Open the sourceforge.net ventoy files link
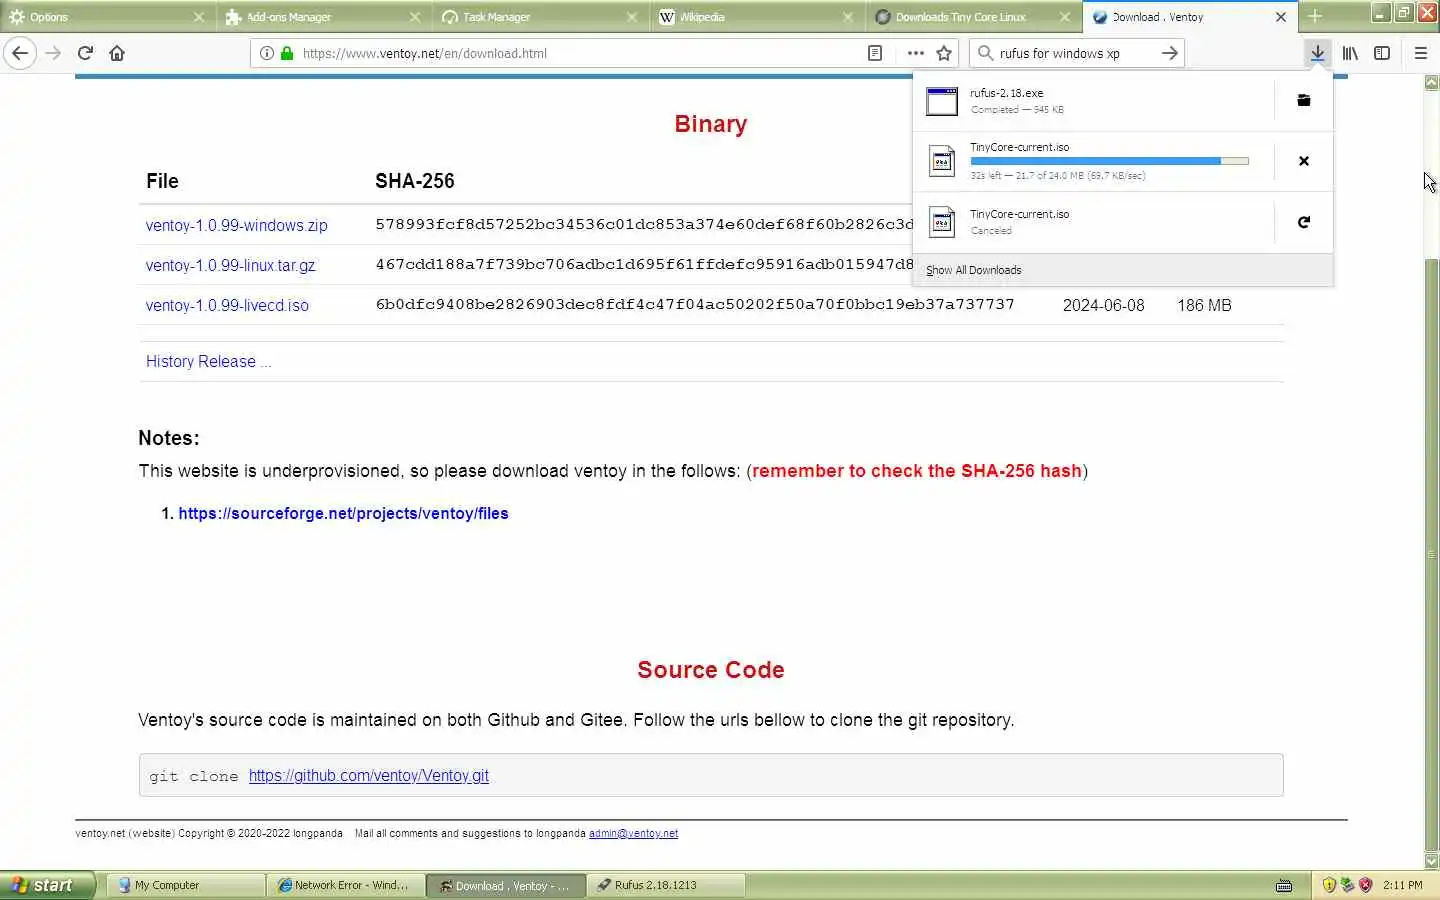 coord(343,513)
